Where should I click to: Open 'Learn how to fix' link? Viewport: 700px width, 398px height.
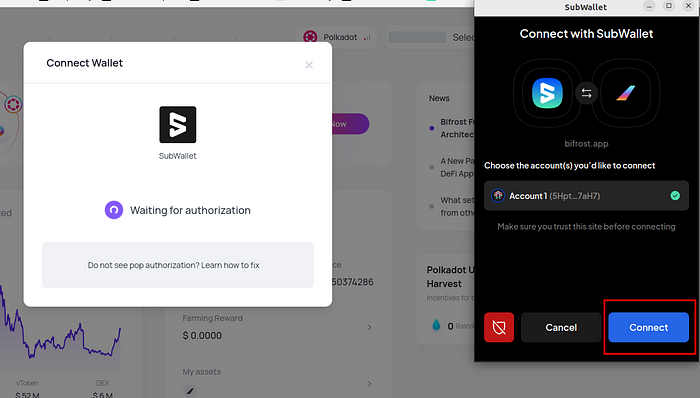pyautogui.click(x=230, y=265)
